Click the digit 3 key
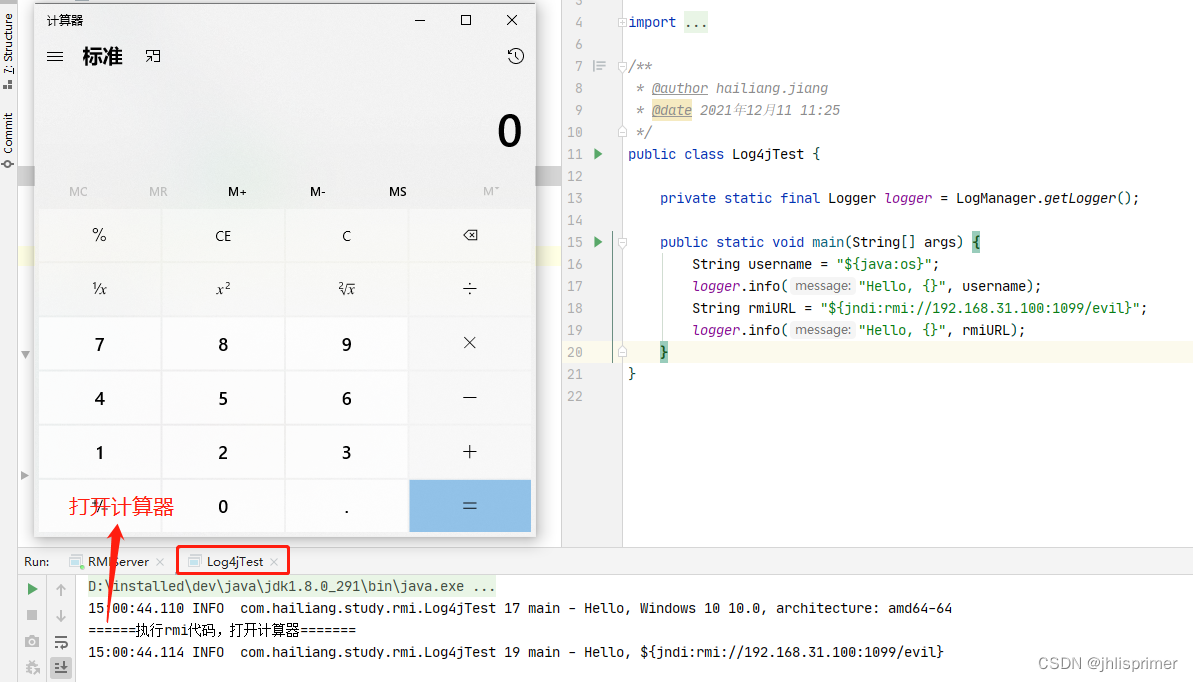Screen dimensions: 1193x682 pyautogui.click(x=346, y=452)
